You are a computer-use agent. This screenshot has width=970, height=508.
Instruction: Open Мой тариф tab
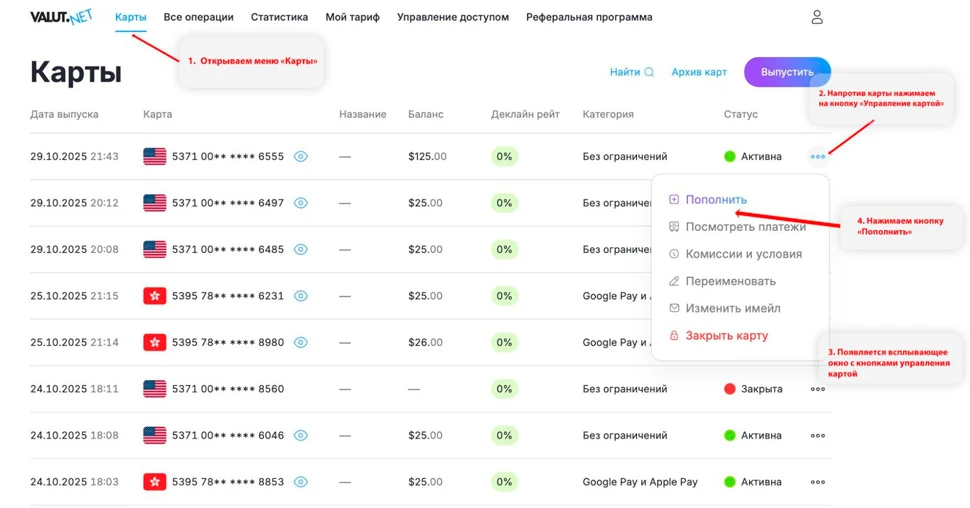pyautogui.click(x=353, y=17)
